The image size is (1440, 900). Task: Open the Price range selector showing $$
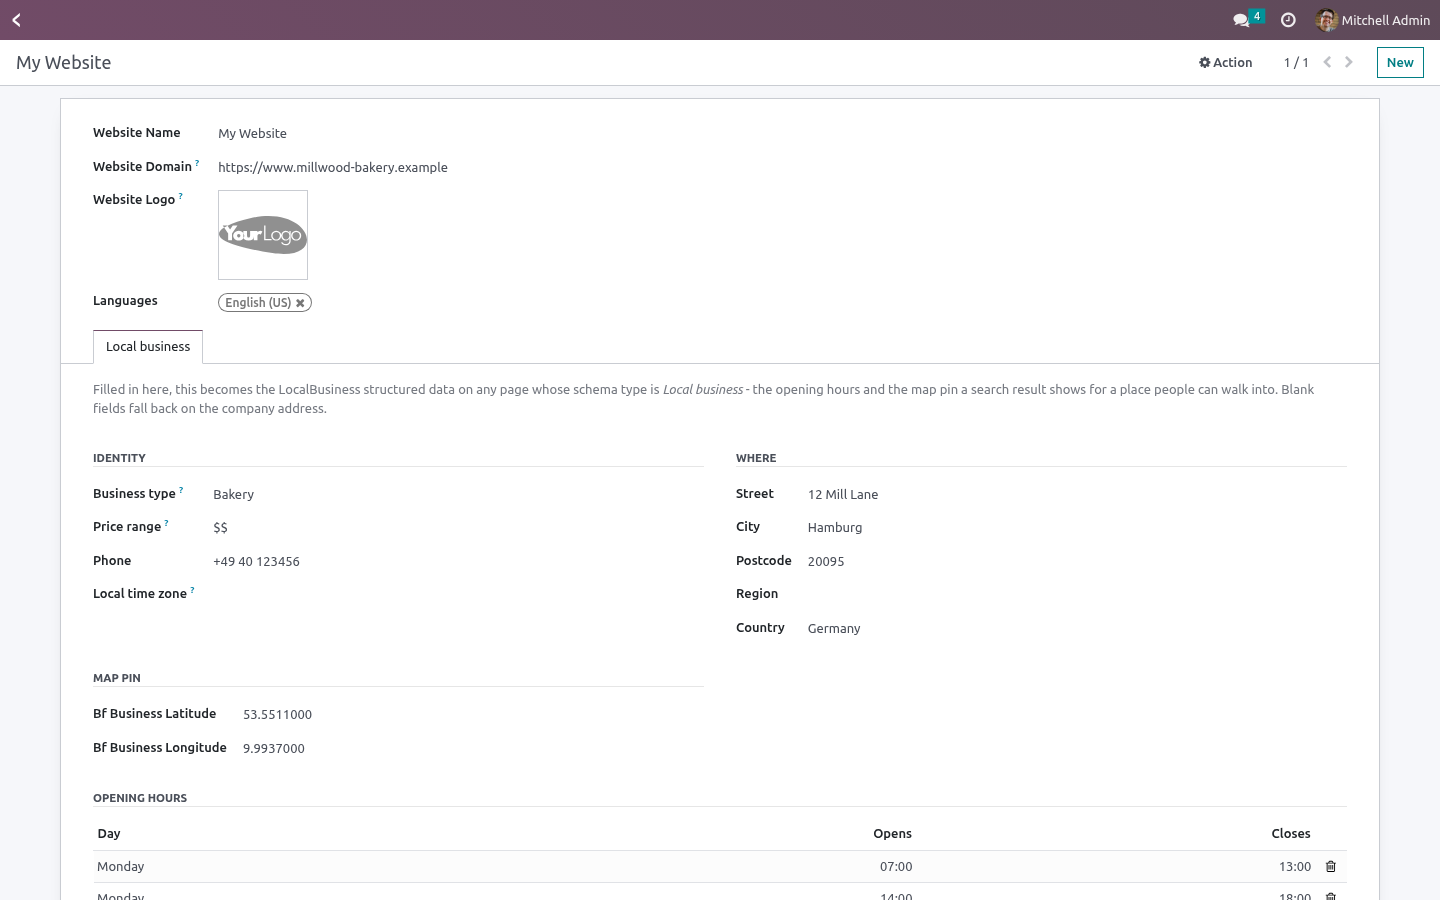pyautogui.click(x=458, y=527)
